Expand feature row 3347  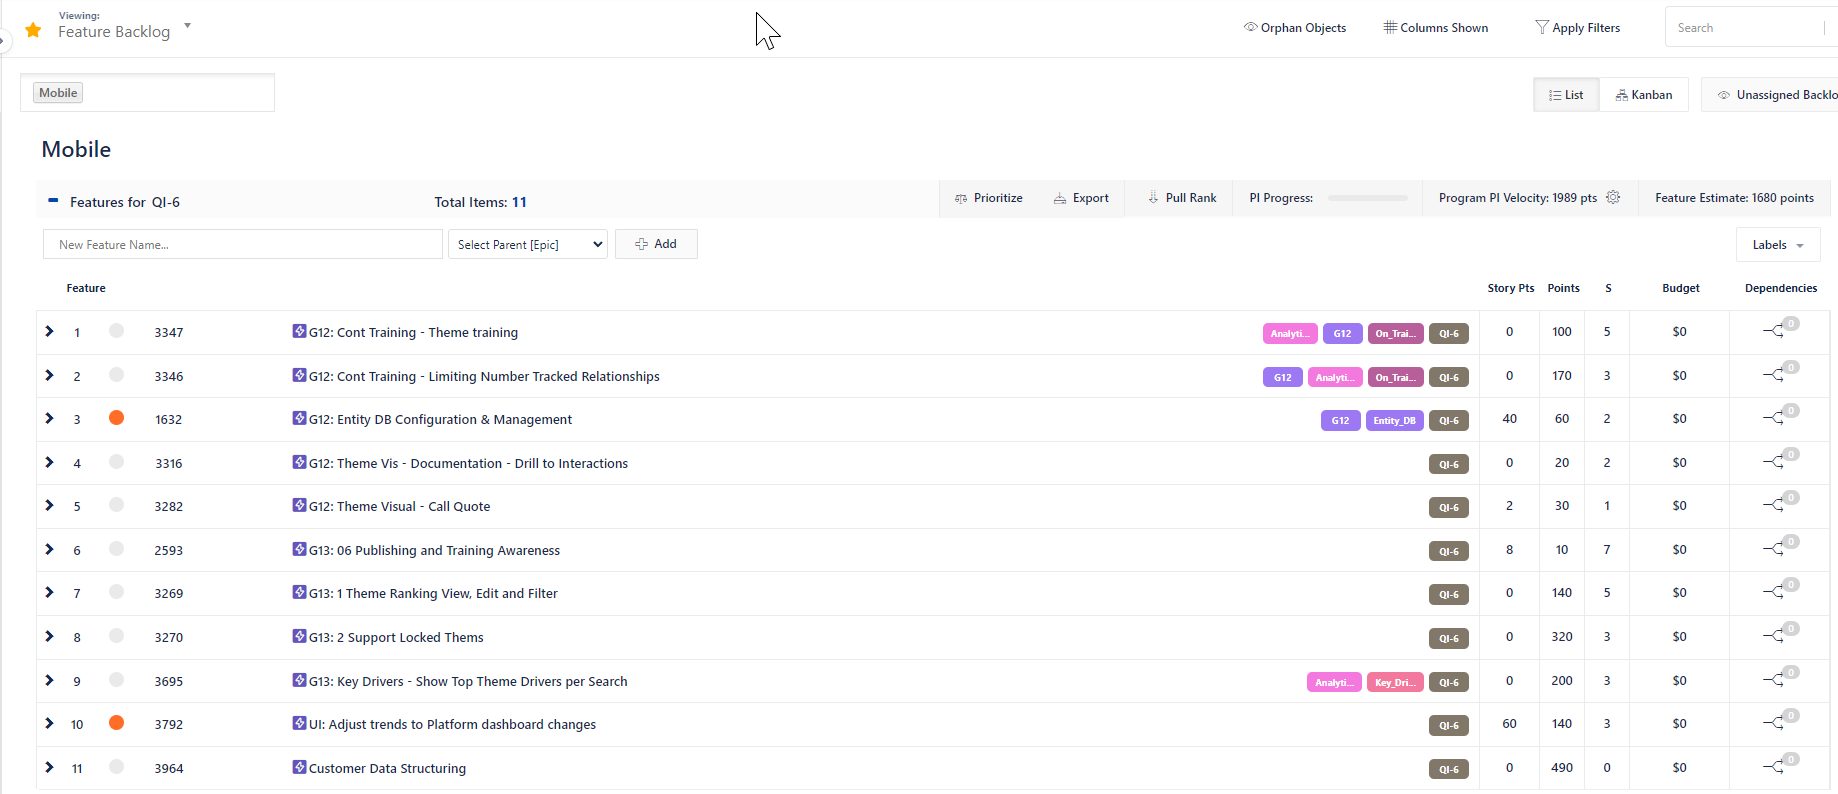[49, 331]
